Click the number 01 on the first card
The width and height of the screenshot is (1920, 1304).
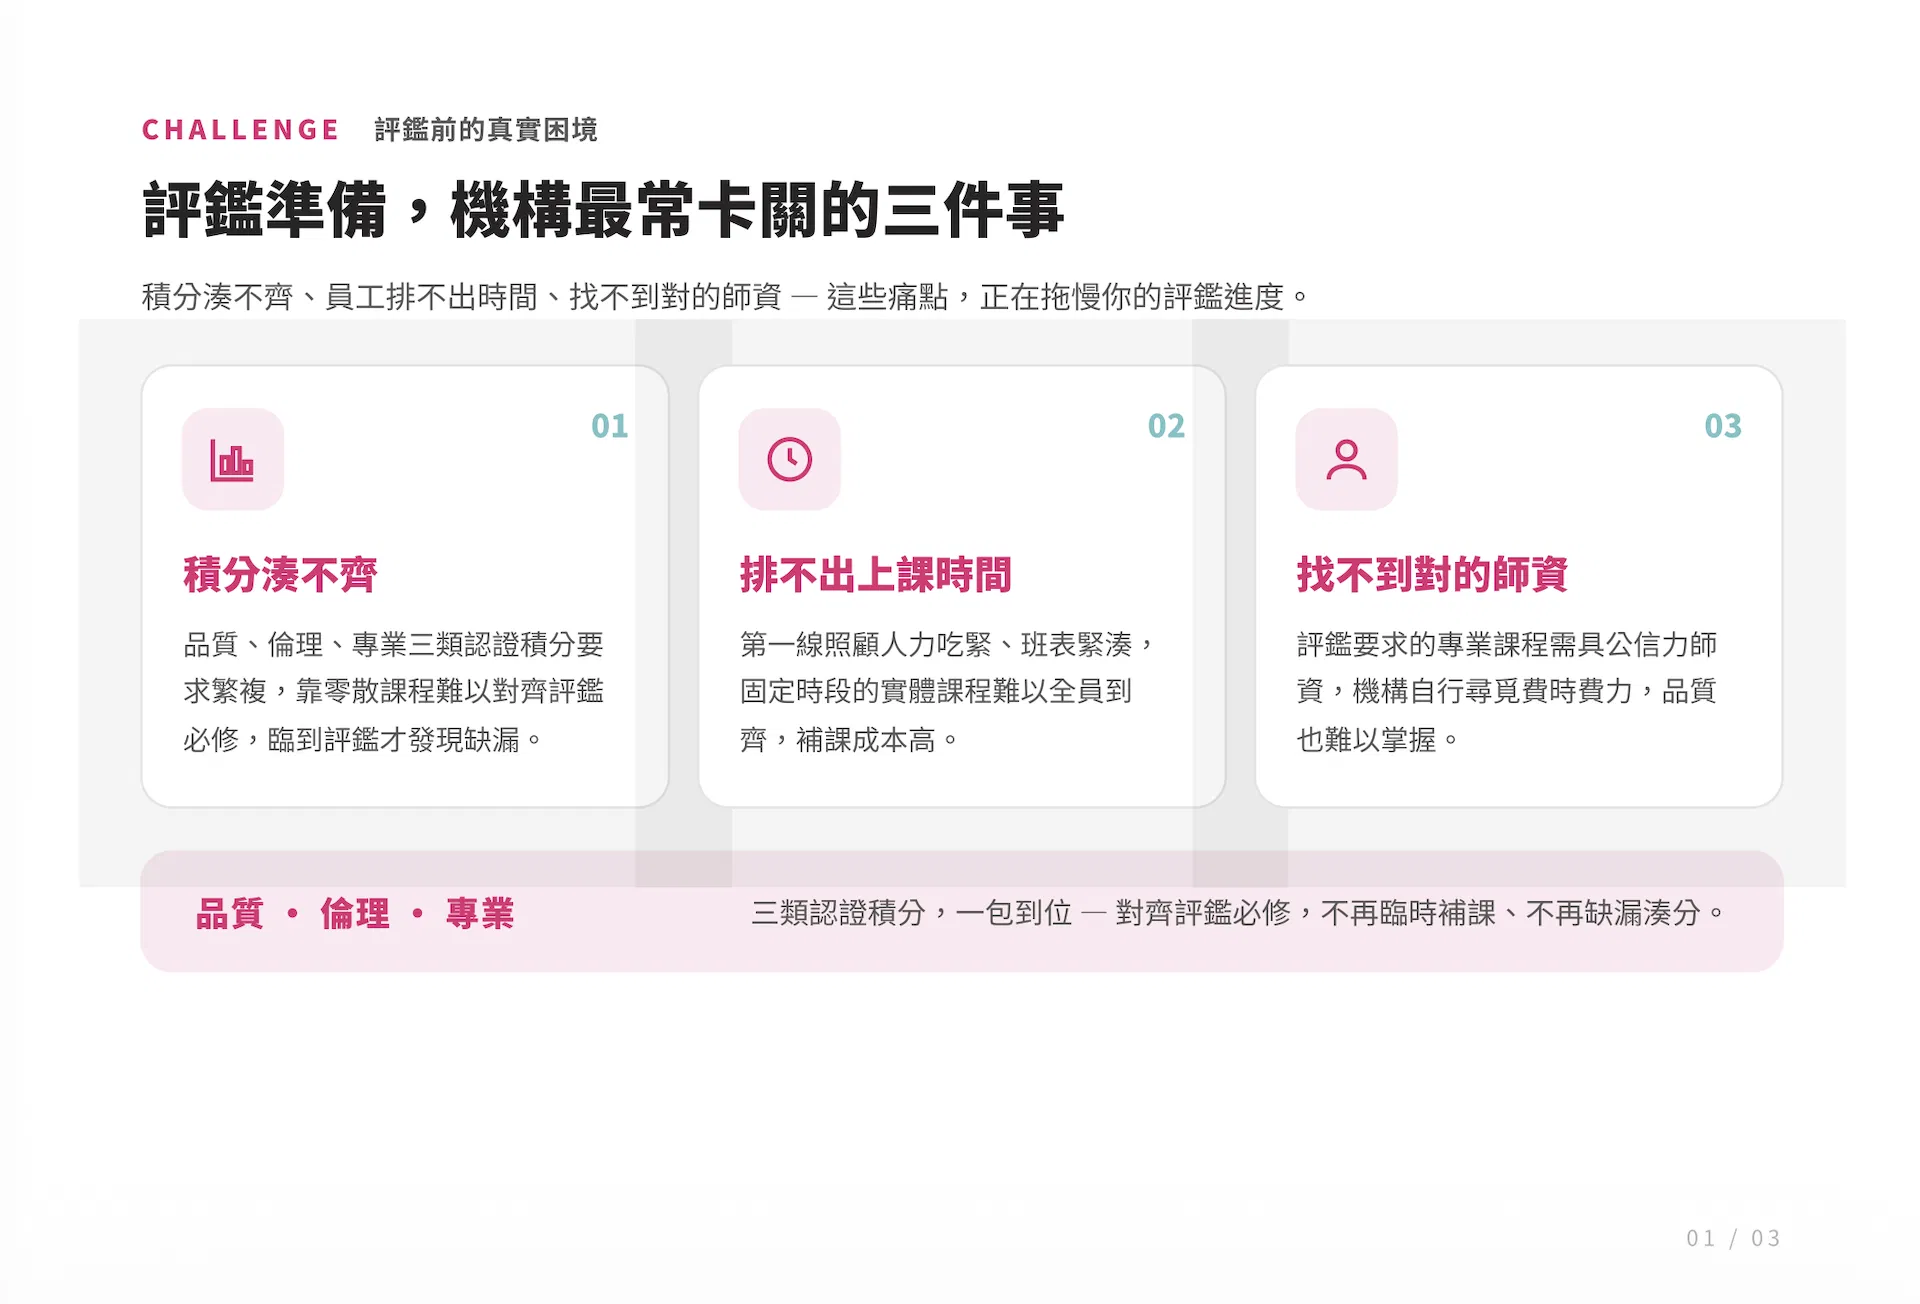[609, 426]
